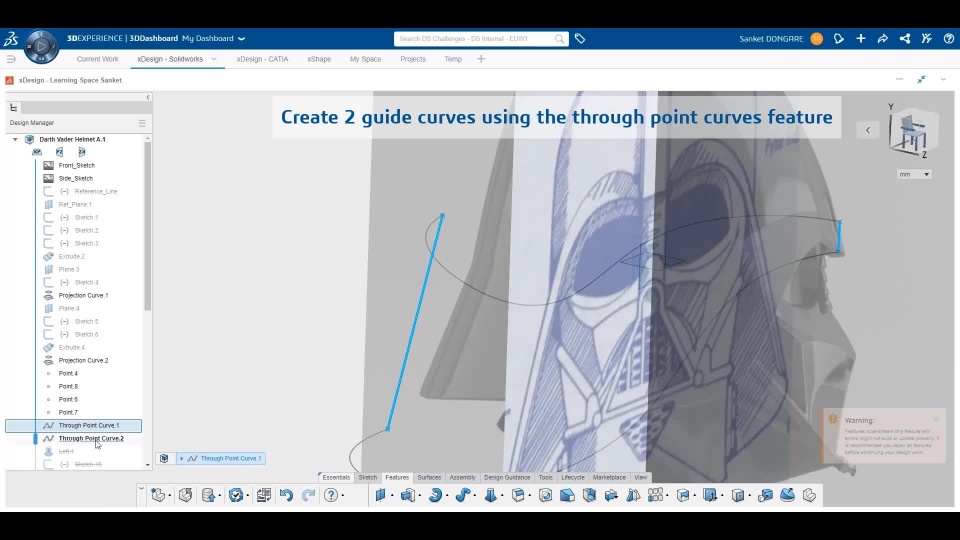Toggle the Sketch.4 box in tree

click(48, 282)
